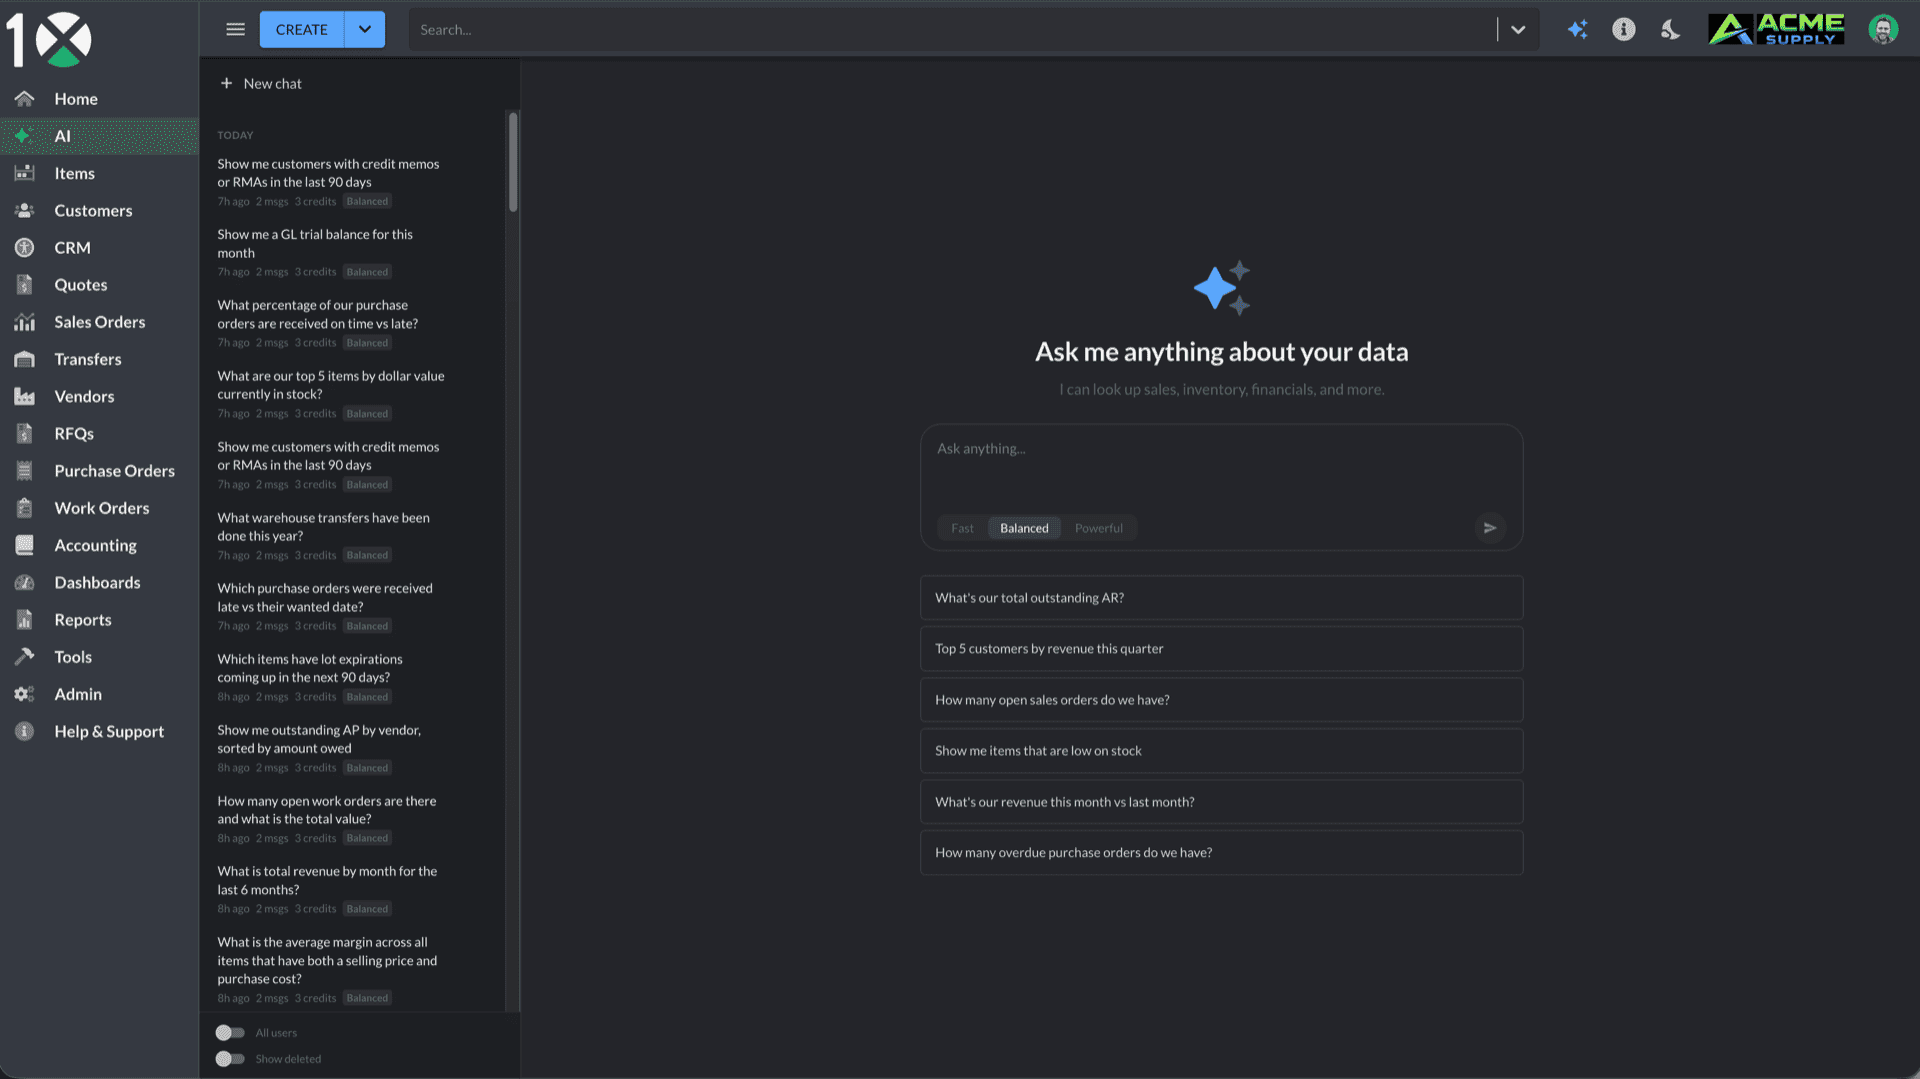Open chat 'How many open work orders'
1920x1079 pixels.
pos(353,819)
